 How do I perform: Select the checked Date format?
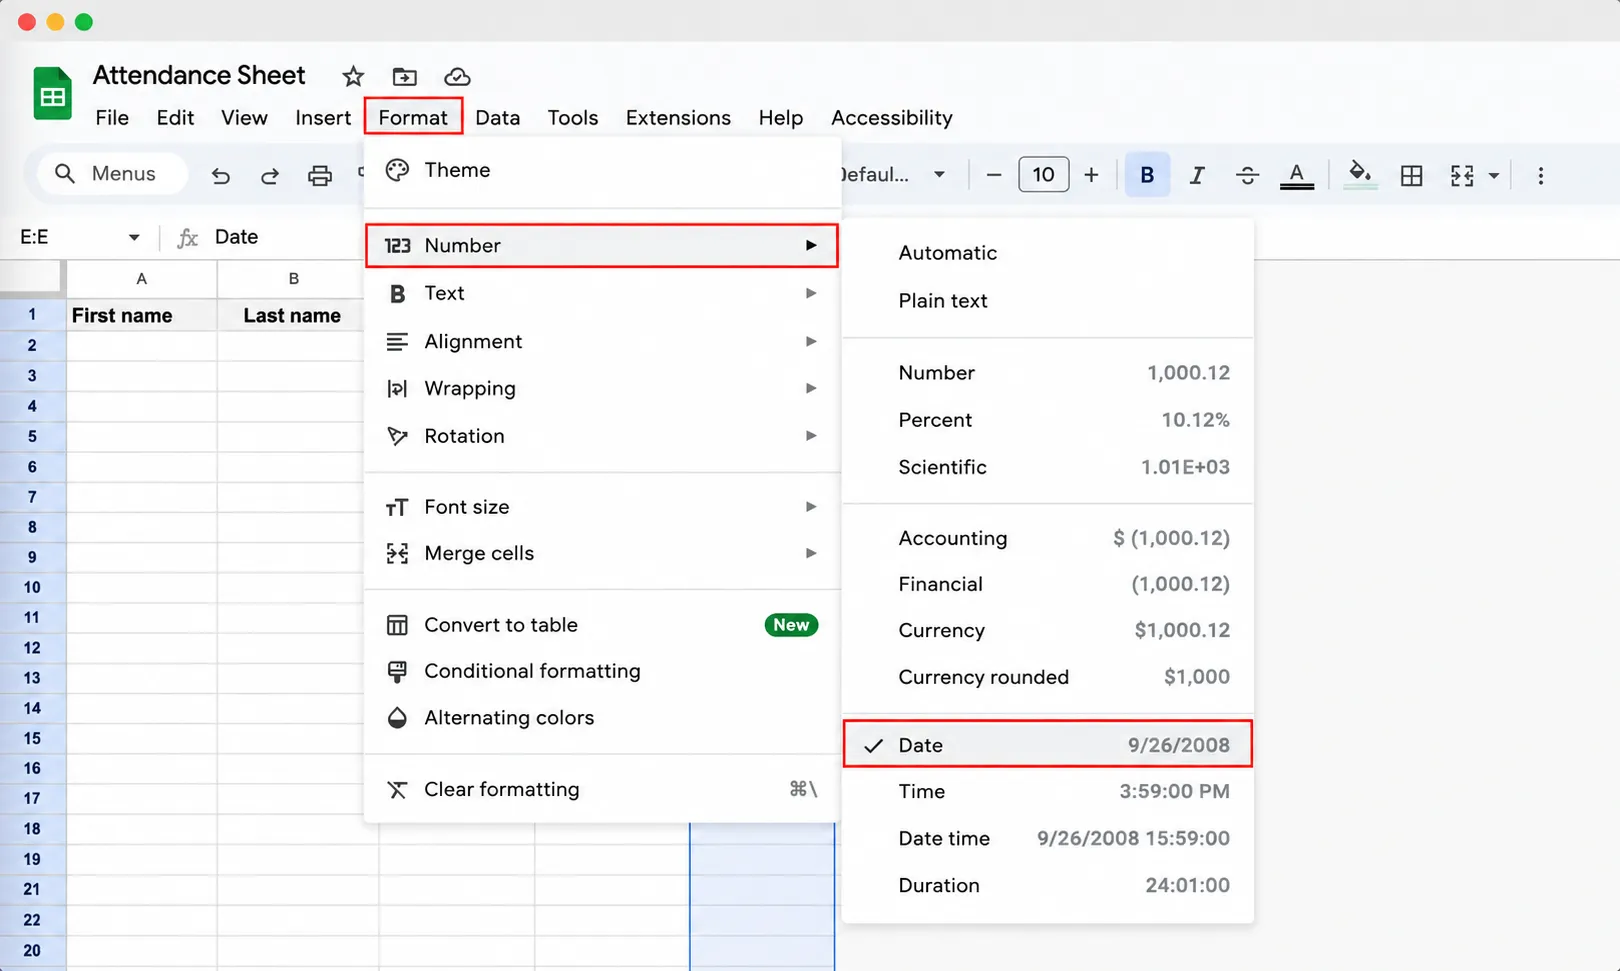point(1048,745)
